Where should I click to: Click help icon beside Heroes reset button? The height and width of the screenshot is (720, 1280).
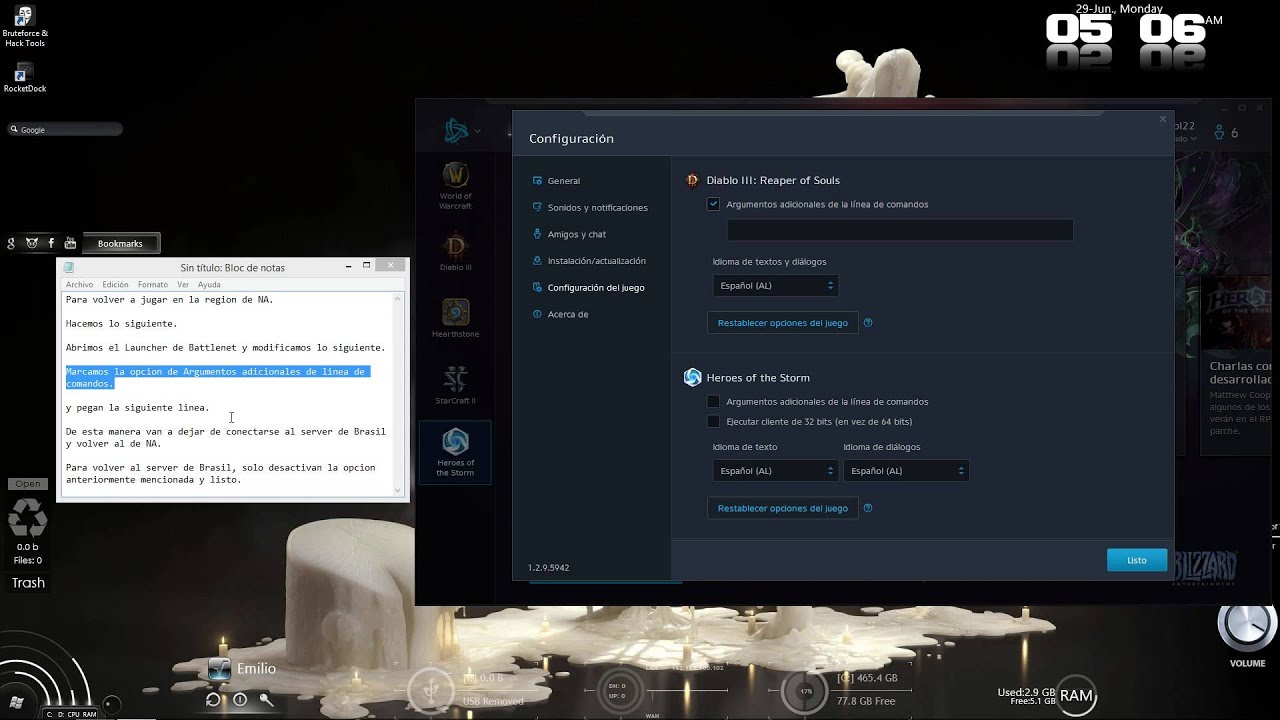[868, 508]
